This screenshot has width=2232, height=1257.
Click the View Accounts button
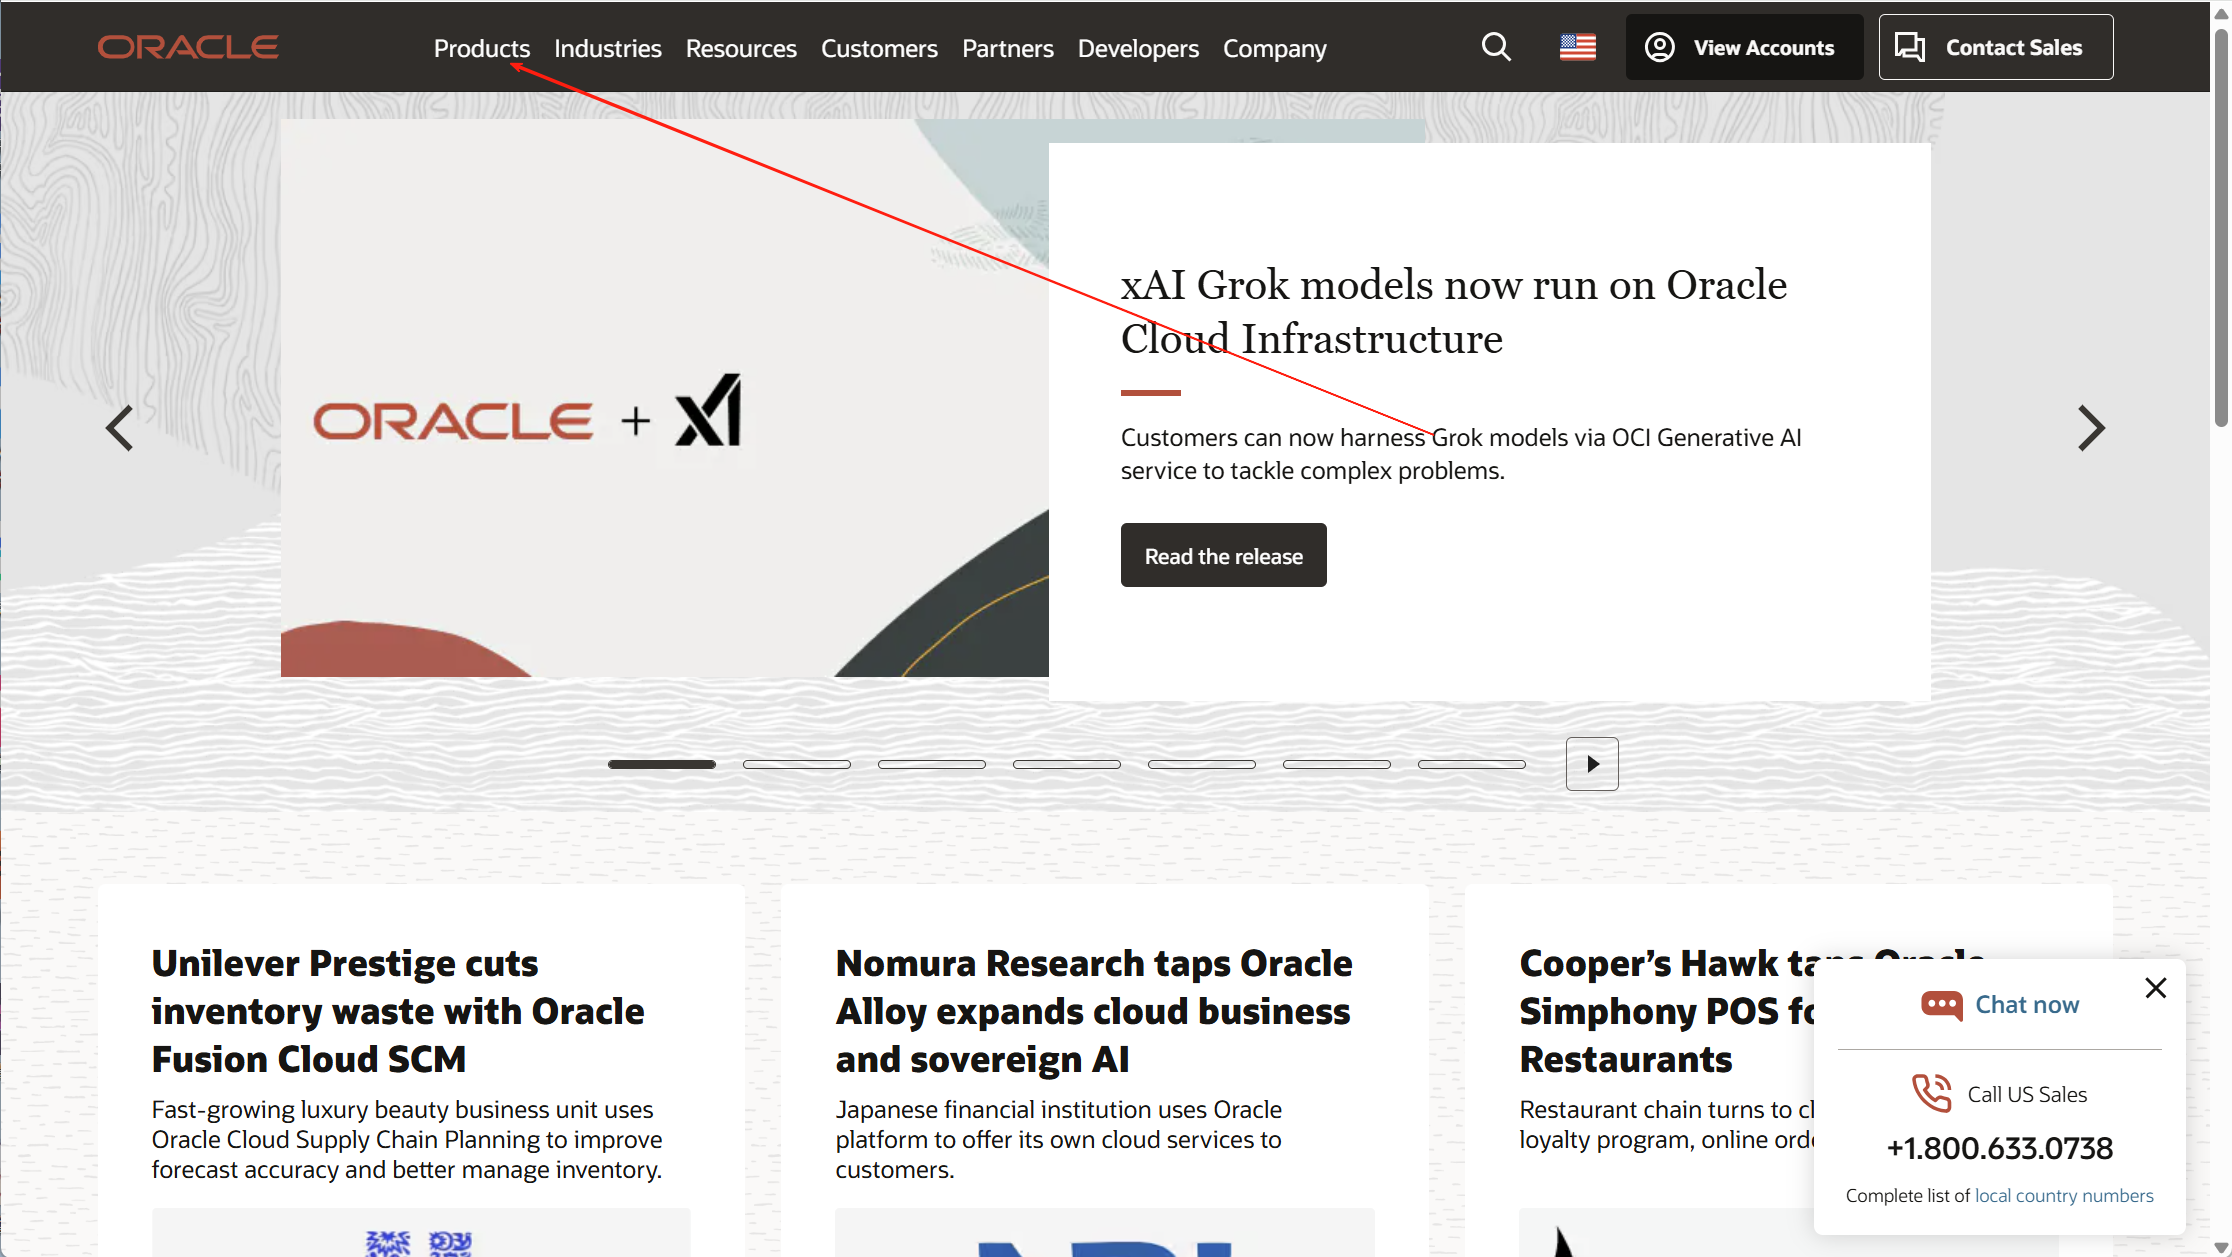(x=1744, y=47)
